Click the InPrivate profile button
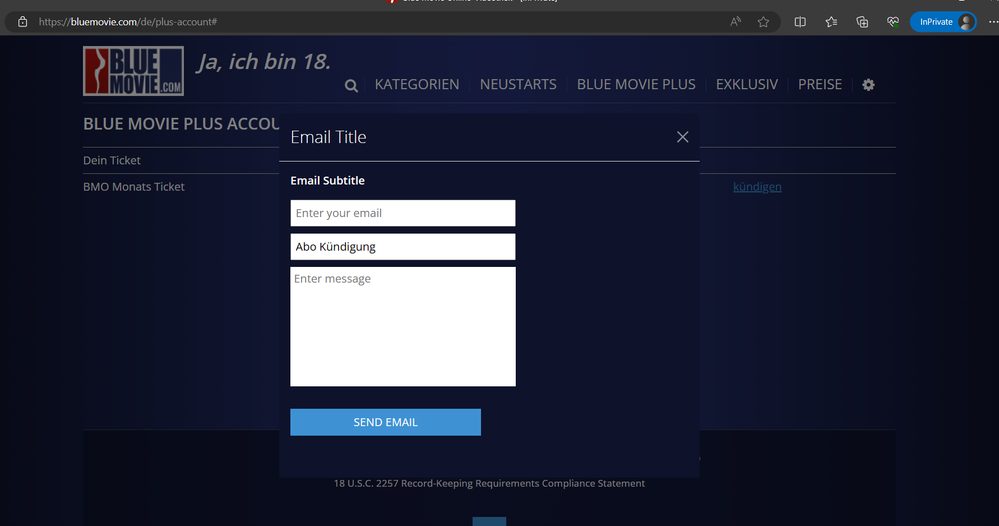This screenshot has width=999, height=526. [943, 22]
